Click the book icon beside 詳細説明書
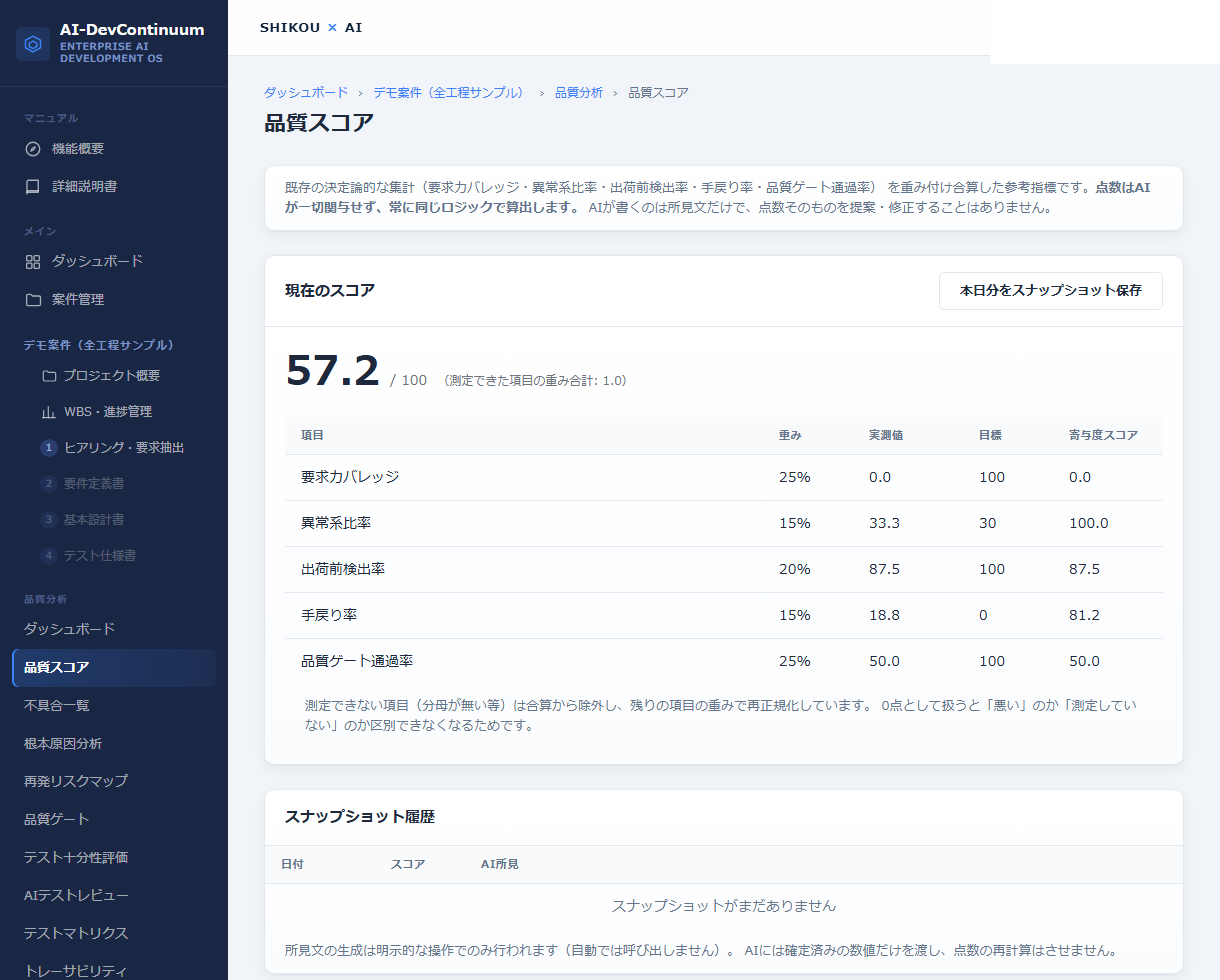Viewport: 1220px width, 980px height. pos(33,187)
